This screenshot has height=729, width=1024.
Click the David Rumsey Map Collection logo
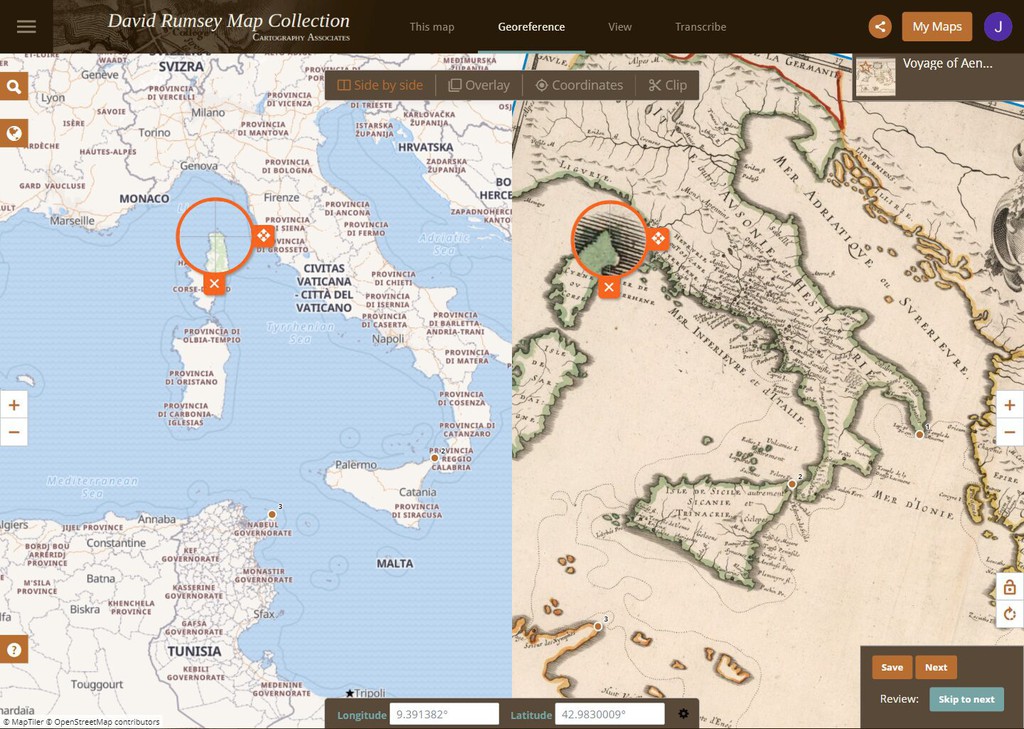coord(229,27)
